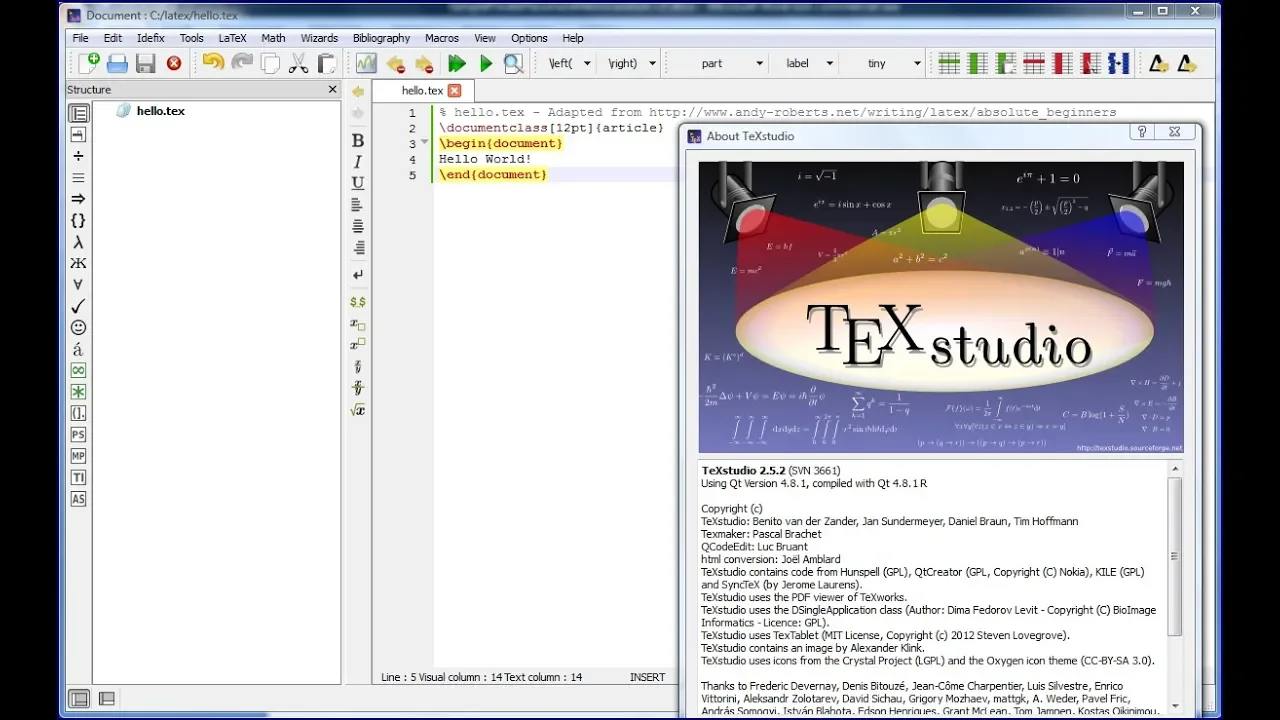Select hello.tex in the Structure tree
1280x720 pixels.
[160, 111]
